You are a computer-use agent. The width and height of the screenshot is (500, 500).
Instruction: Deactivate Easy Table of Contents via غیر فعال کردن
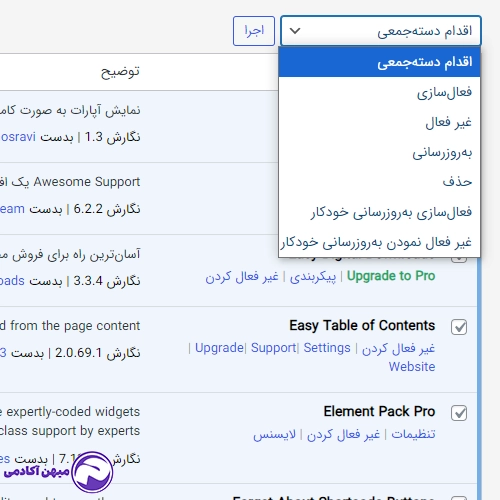tap(398, 349)
